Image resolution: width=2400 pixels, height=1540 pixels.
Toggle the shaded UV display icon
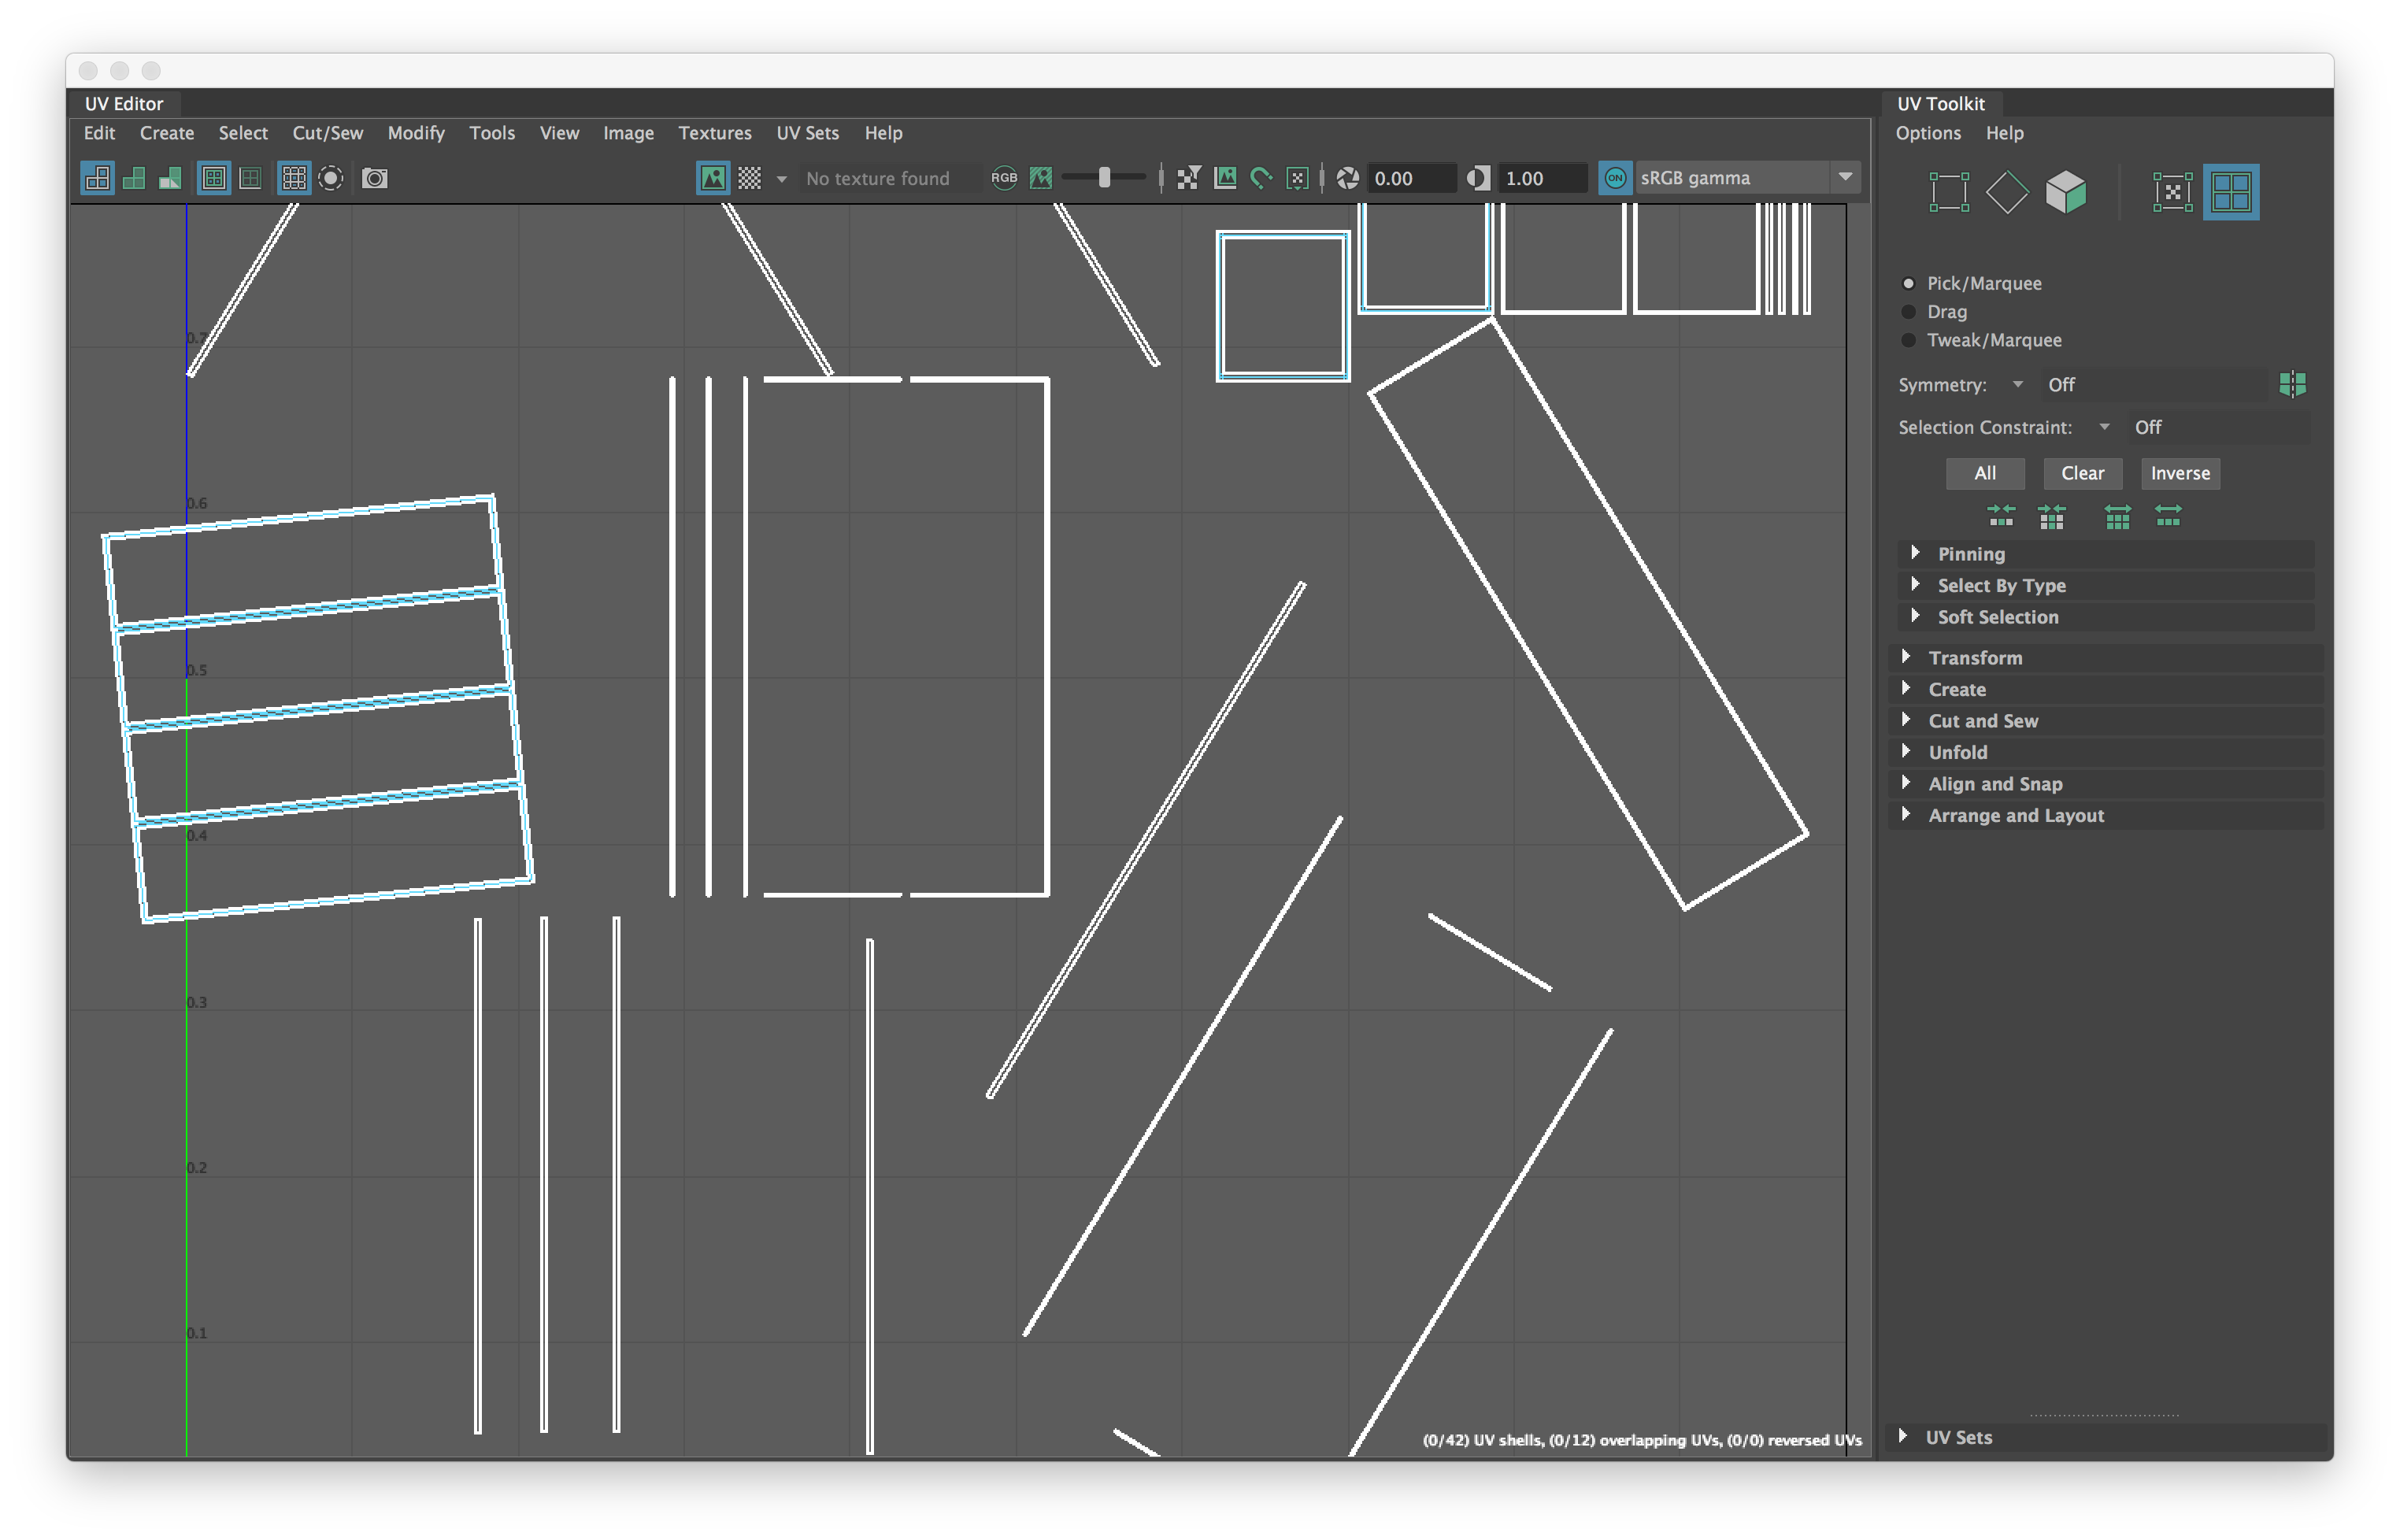click(x=133, y=178)
